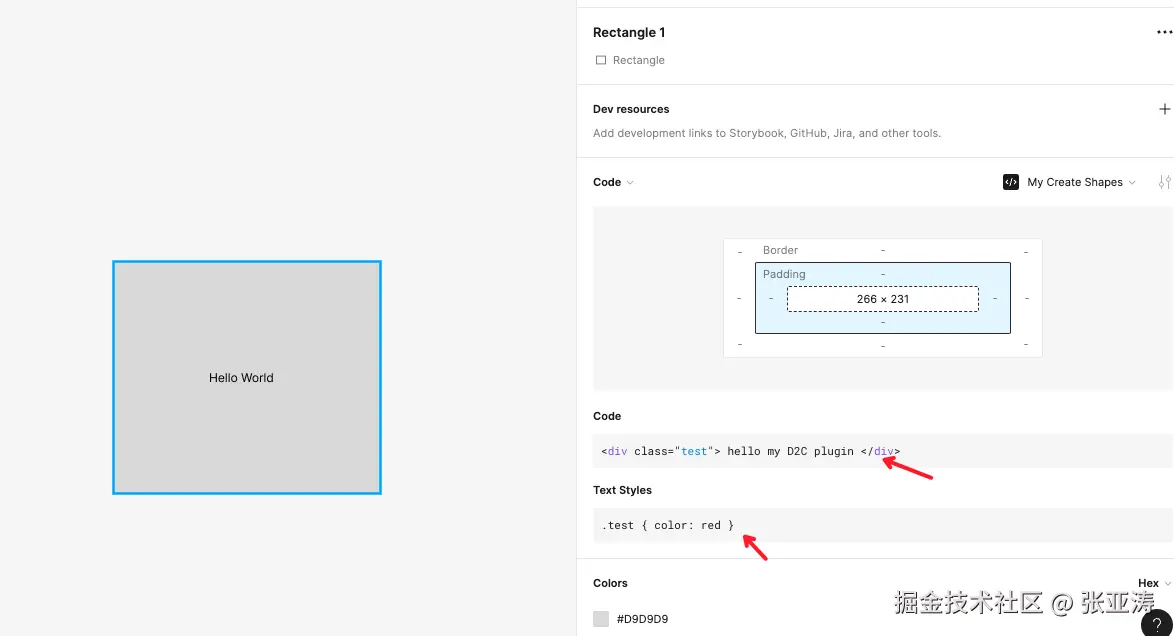The height and width of the screenshot is (636, 1174).
Task: Click the Dev resources heading
Action: 631,109
